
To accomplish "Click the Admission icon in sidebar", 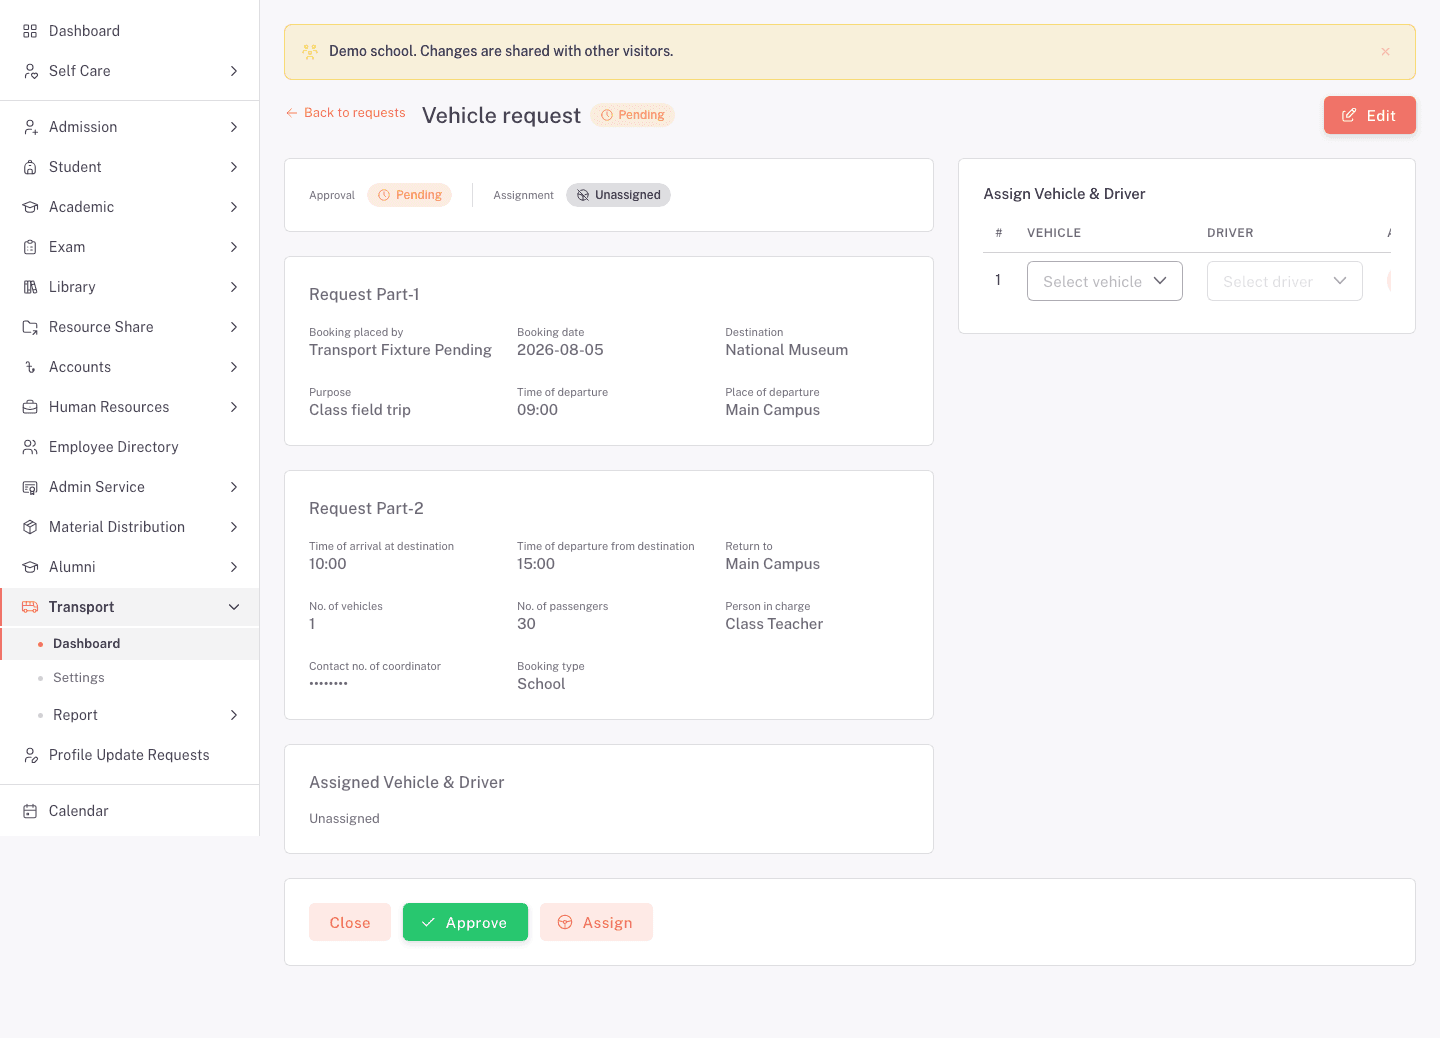I will tap(30, 127).
